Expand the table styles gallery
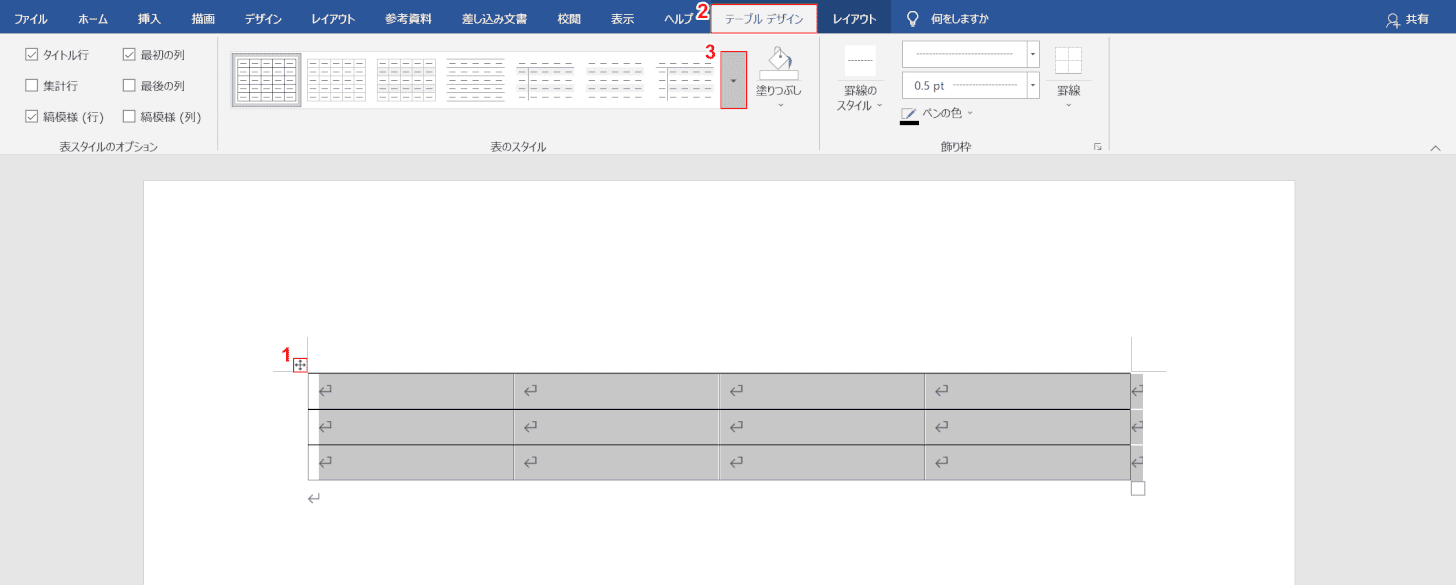1456x585 pixels. click(x=733, y=80)
